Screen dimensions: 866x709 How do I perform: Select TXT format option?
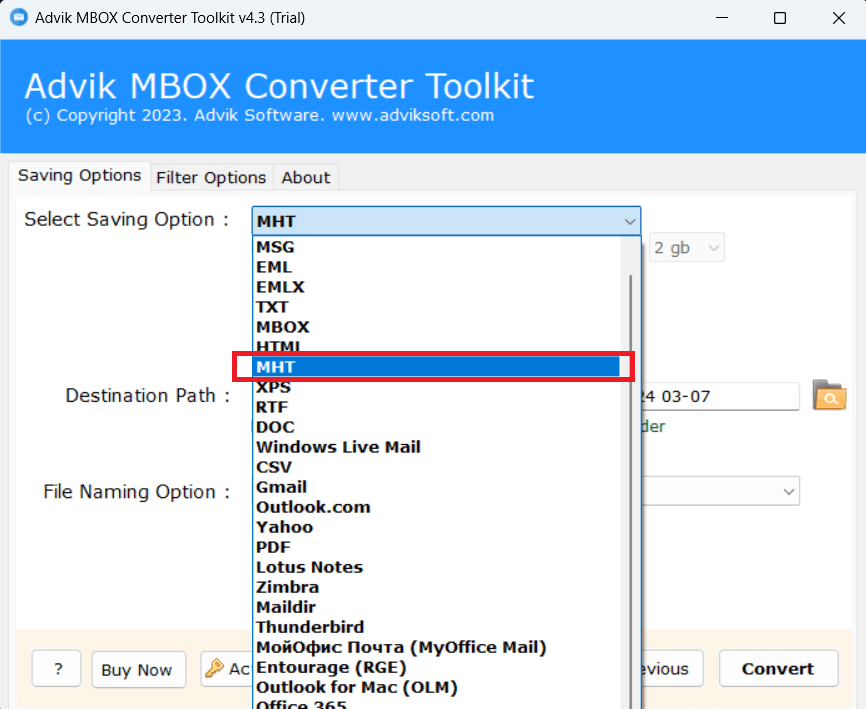[436, 307]
